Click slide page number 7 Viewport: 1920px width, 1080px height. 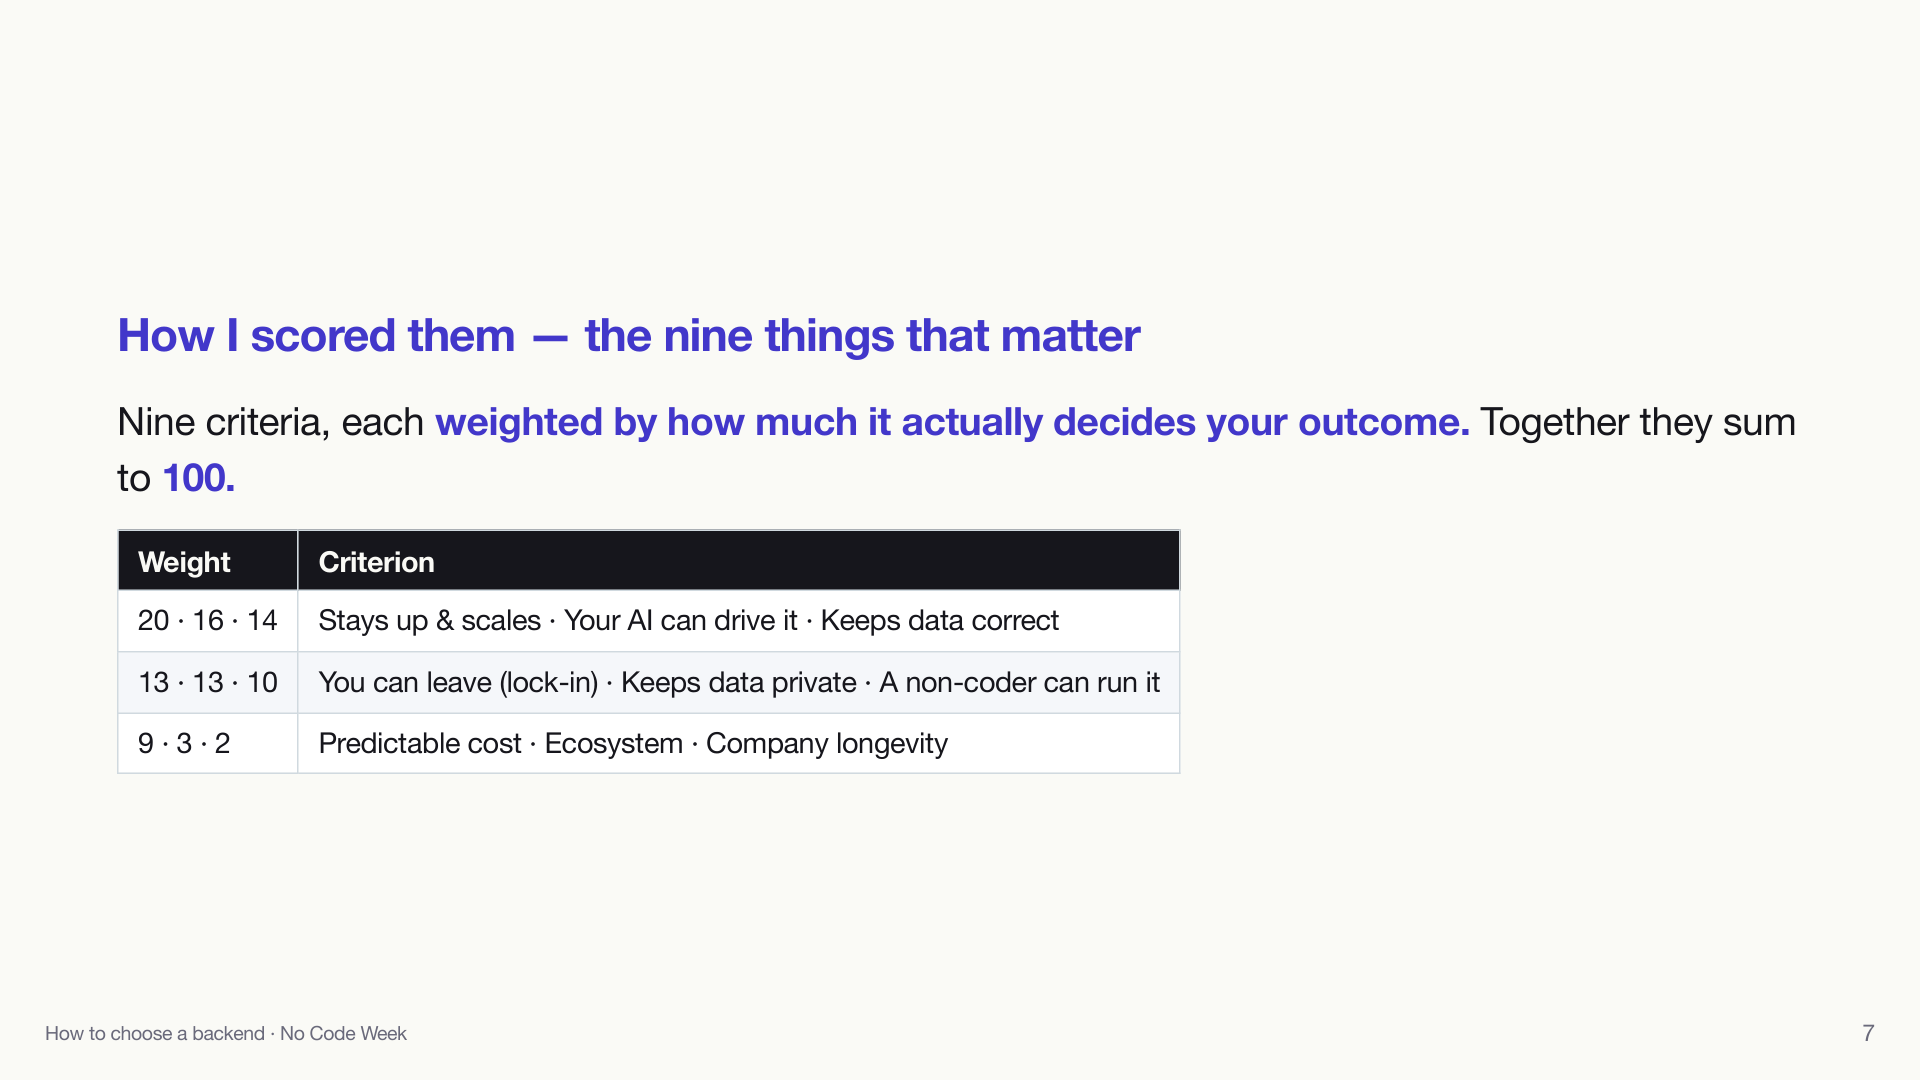pos(1868,1033)
